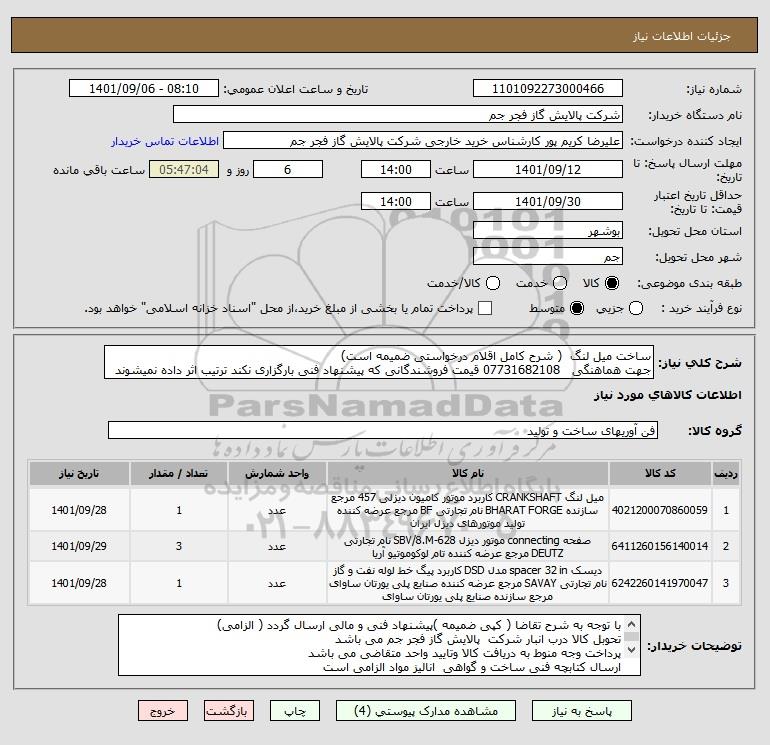Click need date 1401/09/29 in row 2
This screenshot has height=745, width=770.
pos(79,546)
